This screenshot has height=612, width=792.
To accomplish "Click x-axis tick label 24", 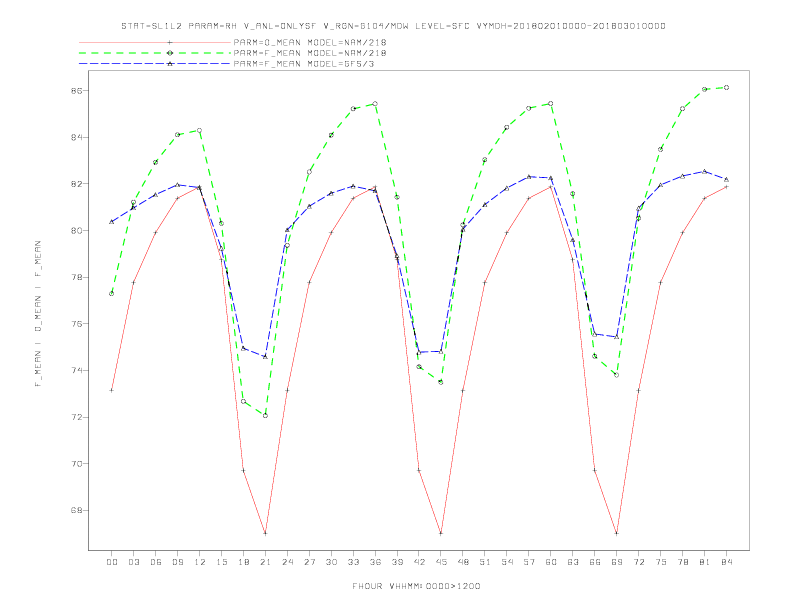I will [x=287, y=562].
